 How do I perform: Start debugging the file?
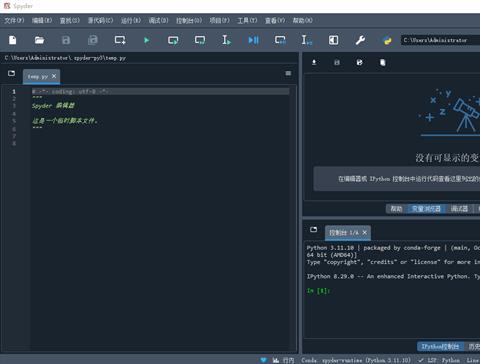pos(253,40)
